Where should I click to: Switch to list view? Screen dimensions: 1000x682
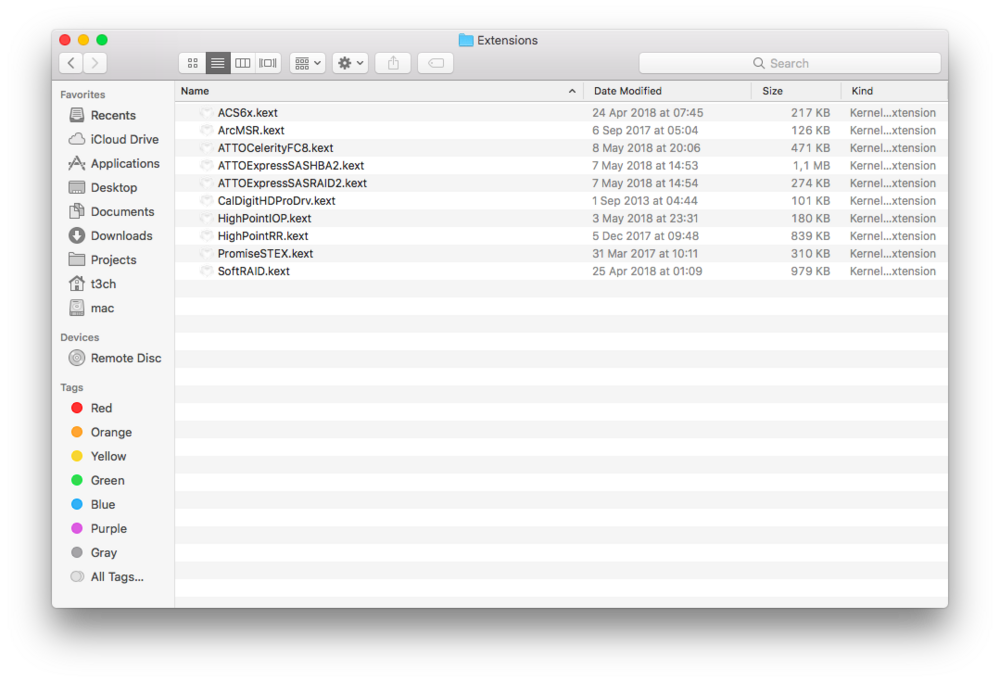pos(218,63)
